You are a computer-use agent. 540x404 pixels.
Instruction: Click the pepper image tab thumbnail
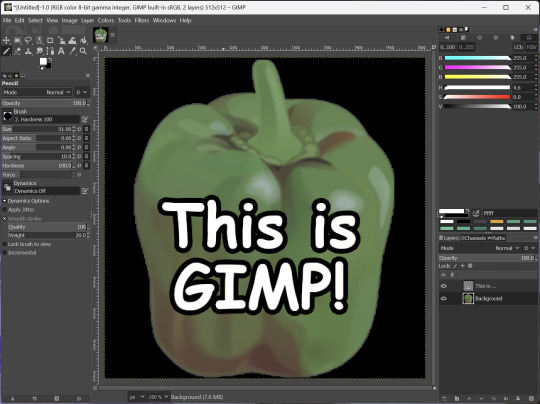[101, 35]
